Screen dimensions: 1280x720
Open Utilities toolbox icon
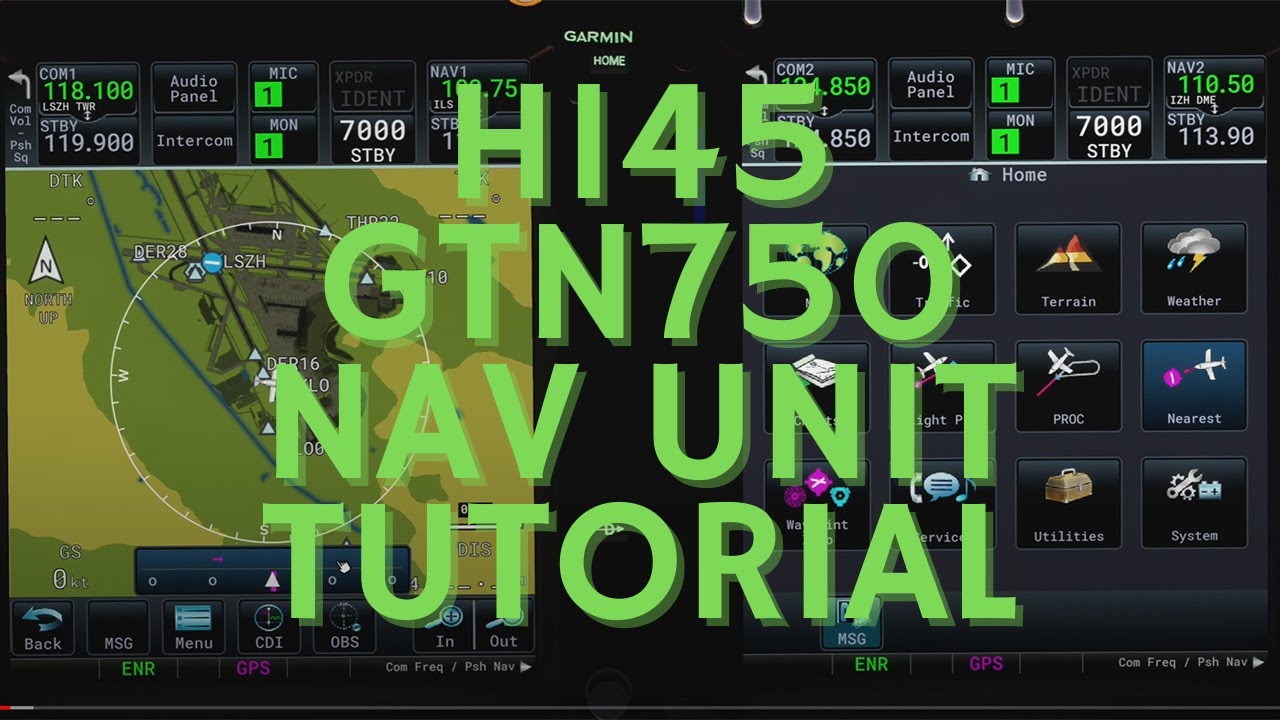click(1068, 503)
